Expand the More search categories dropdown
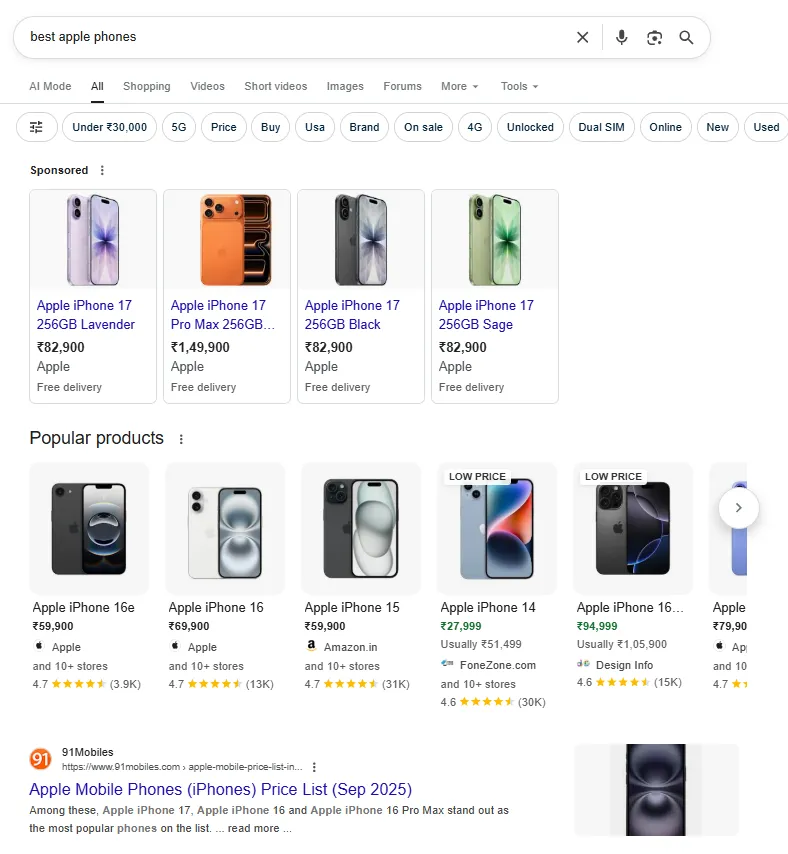The height and width of the screenshot is (854, 788). pos(460,86)
